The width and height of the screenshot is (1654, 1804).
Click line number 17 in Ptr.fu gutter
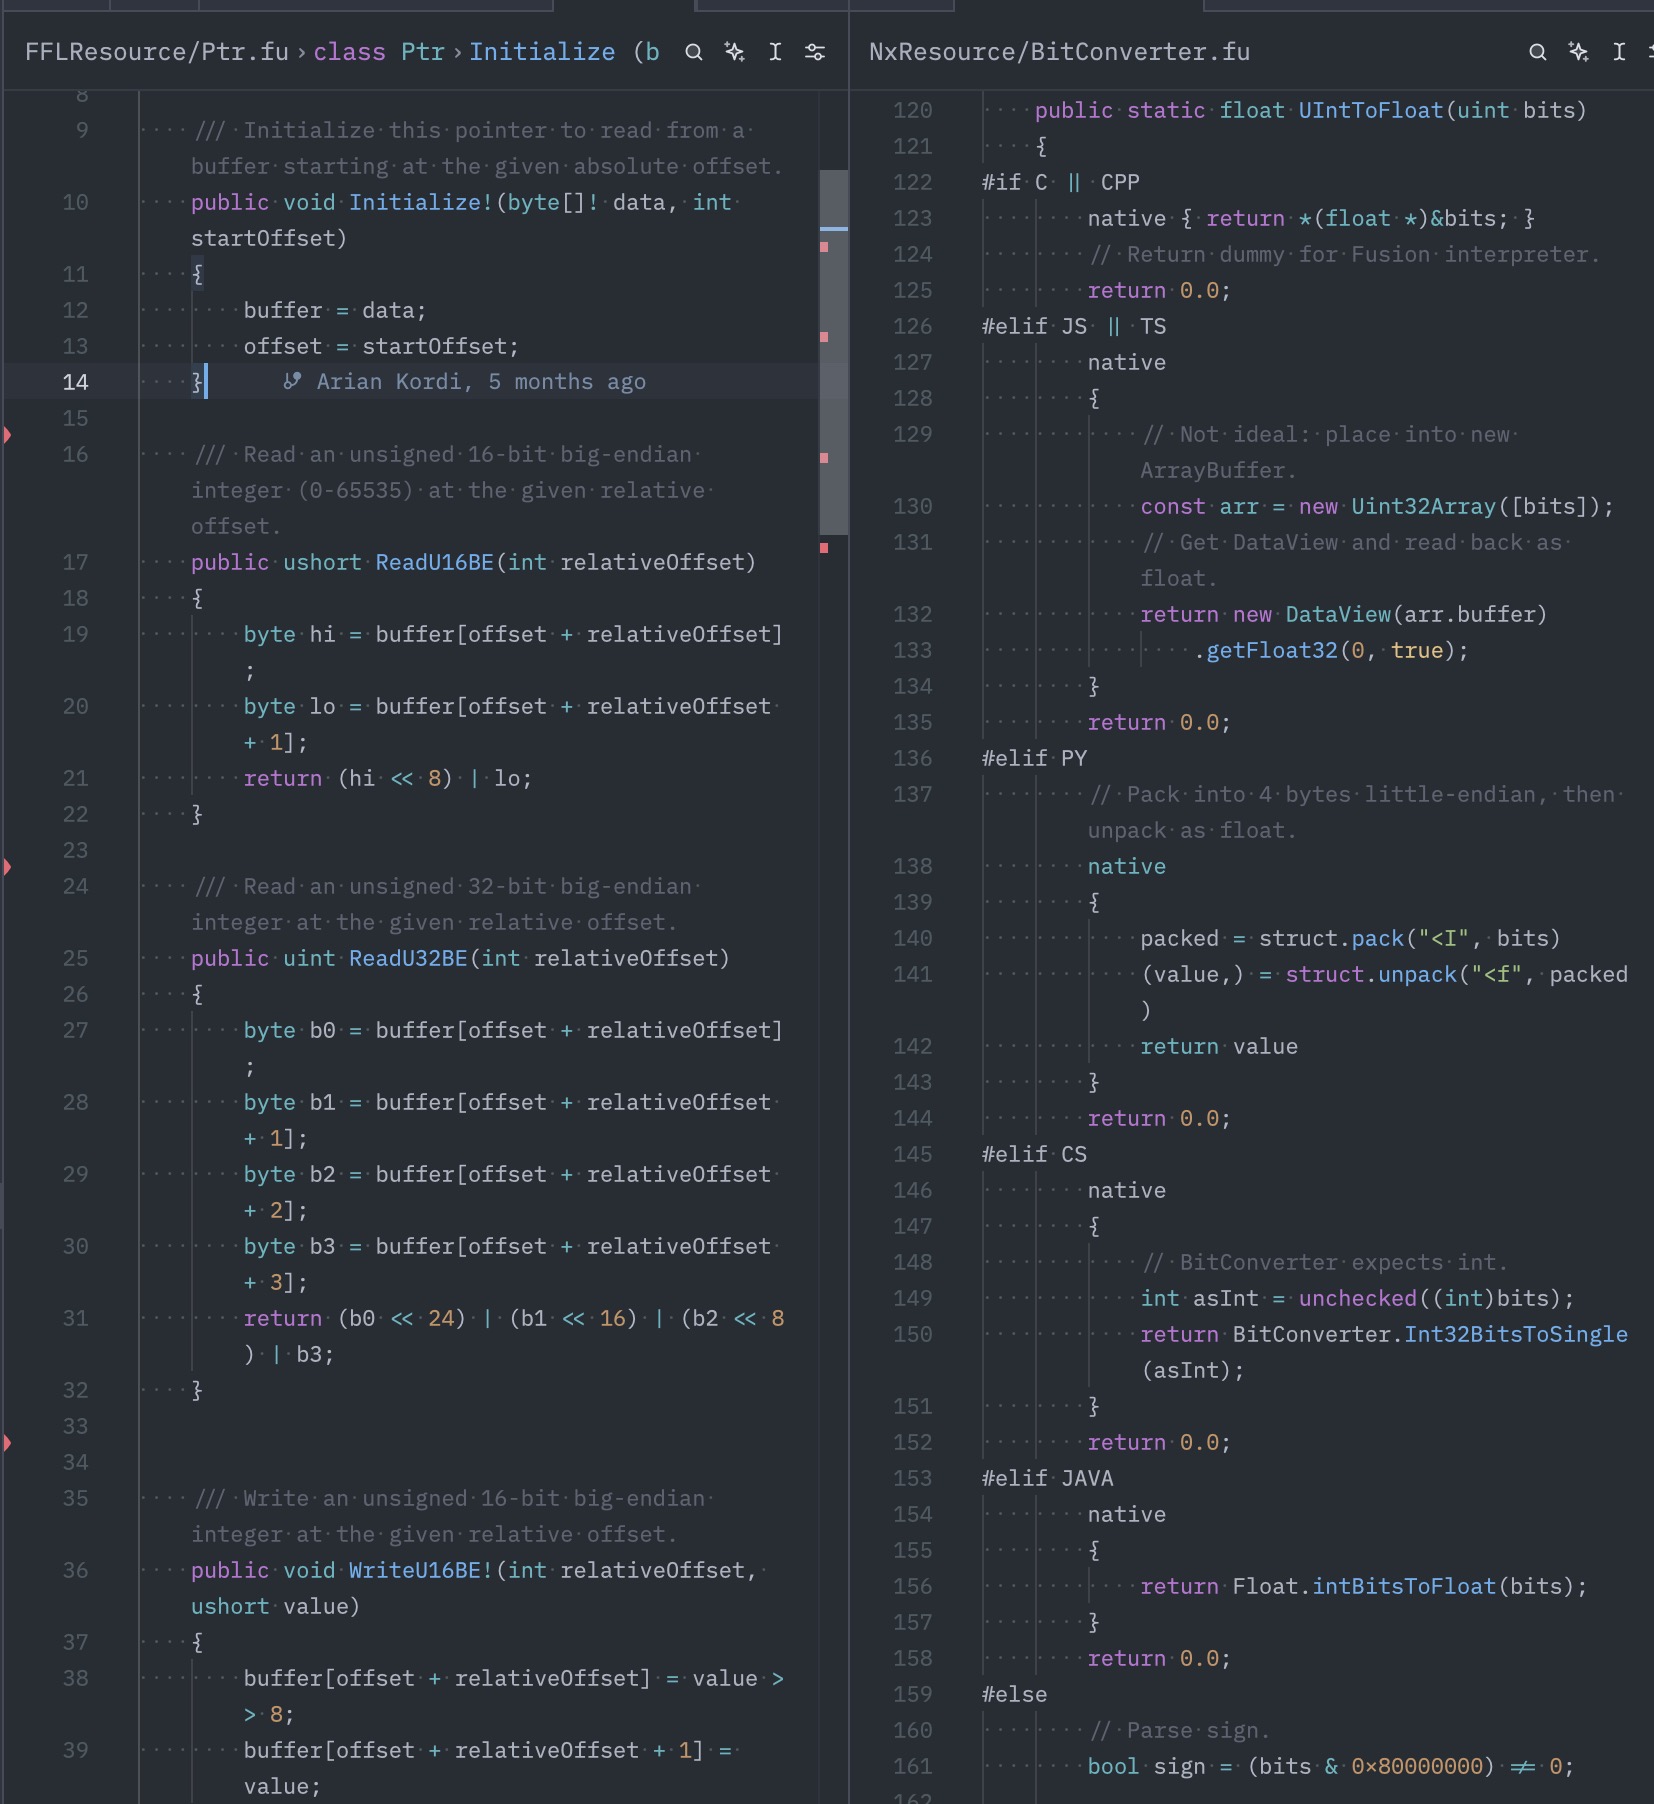(x=75, y=562)
